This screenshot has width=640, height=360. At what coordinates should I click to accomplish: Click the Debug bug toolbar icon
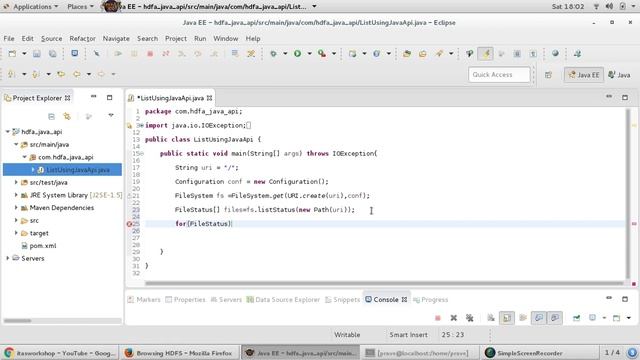point(273,53)
